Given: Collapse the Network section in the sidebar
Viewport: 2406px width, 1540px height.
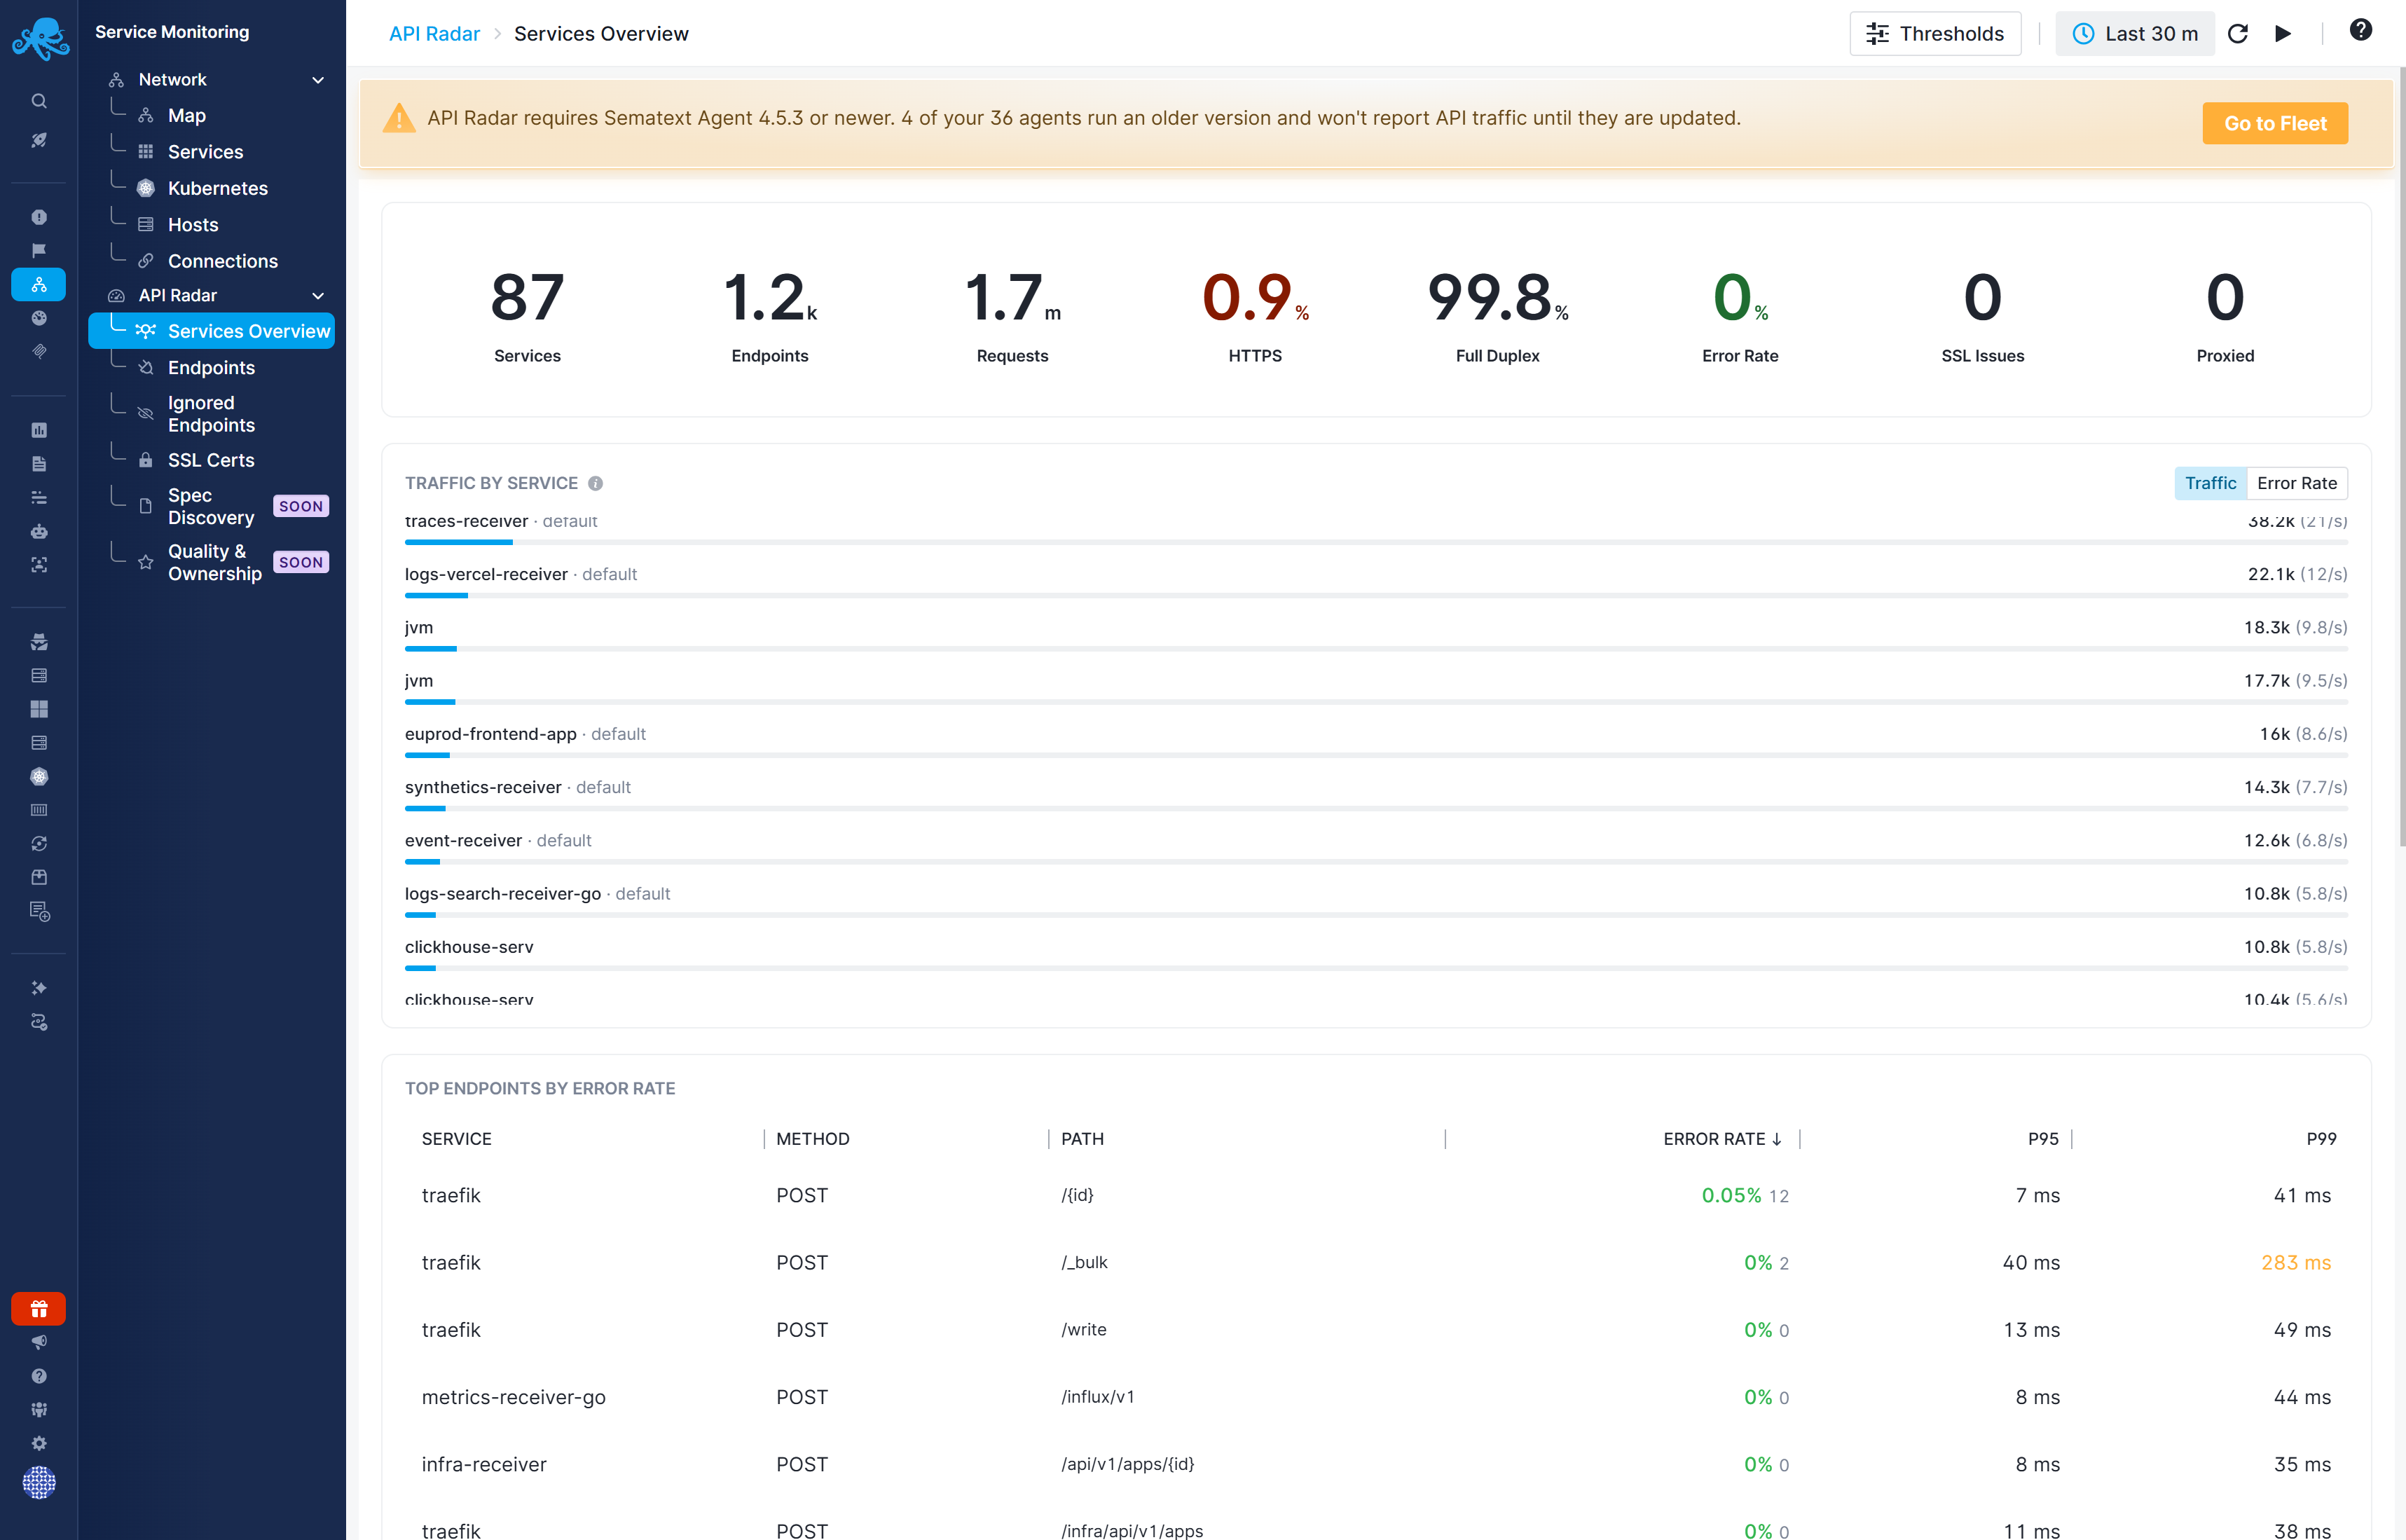Looking at the screenshot, I should tap(318, 79).
